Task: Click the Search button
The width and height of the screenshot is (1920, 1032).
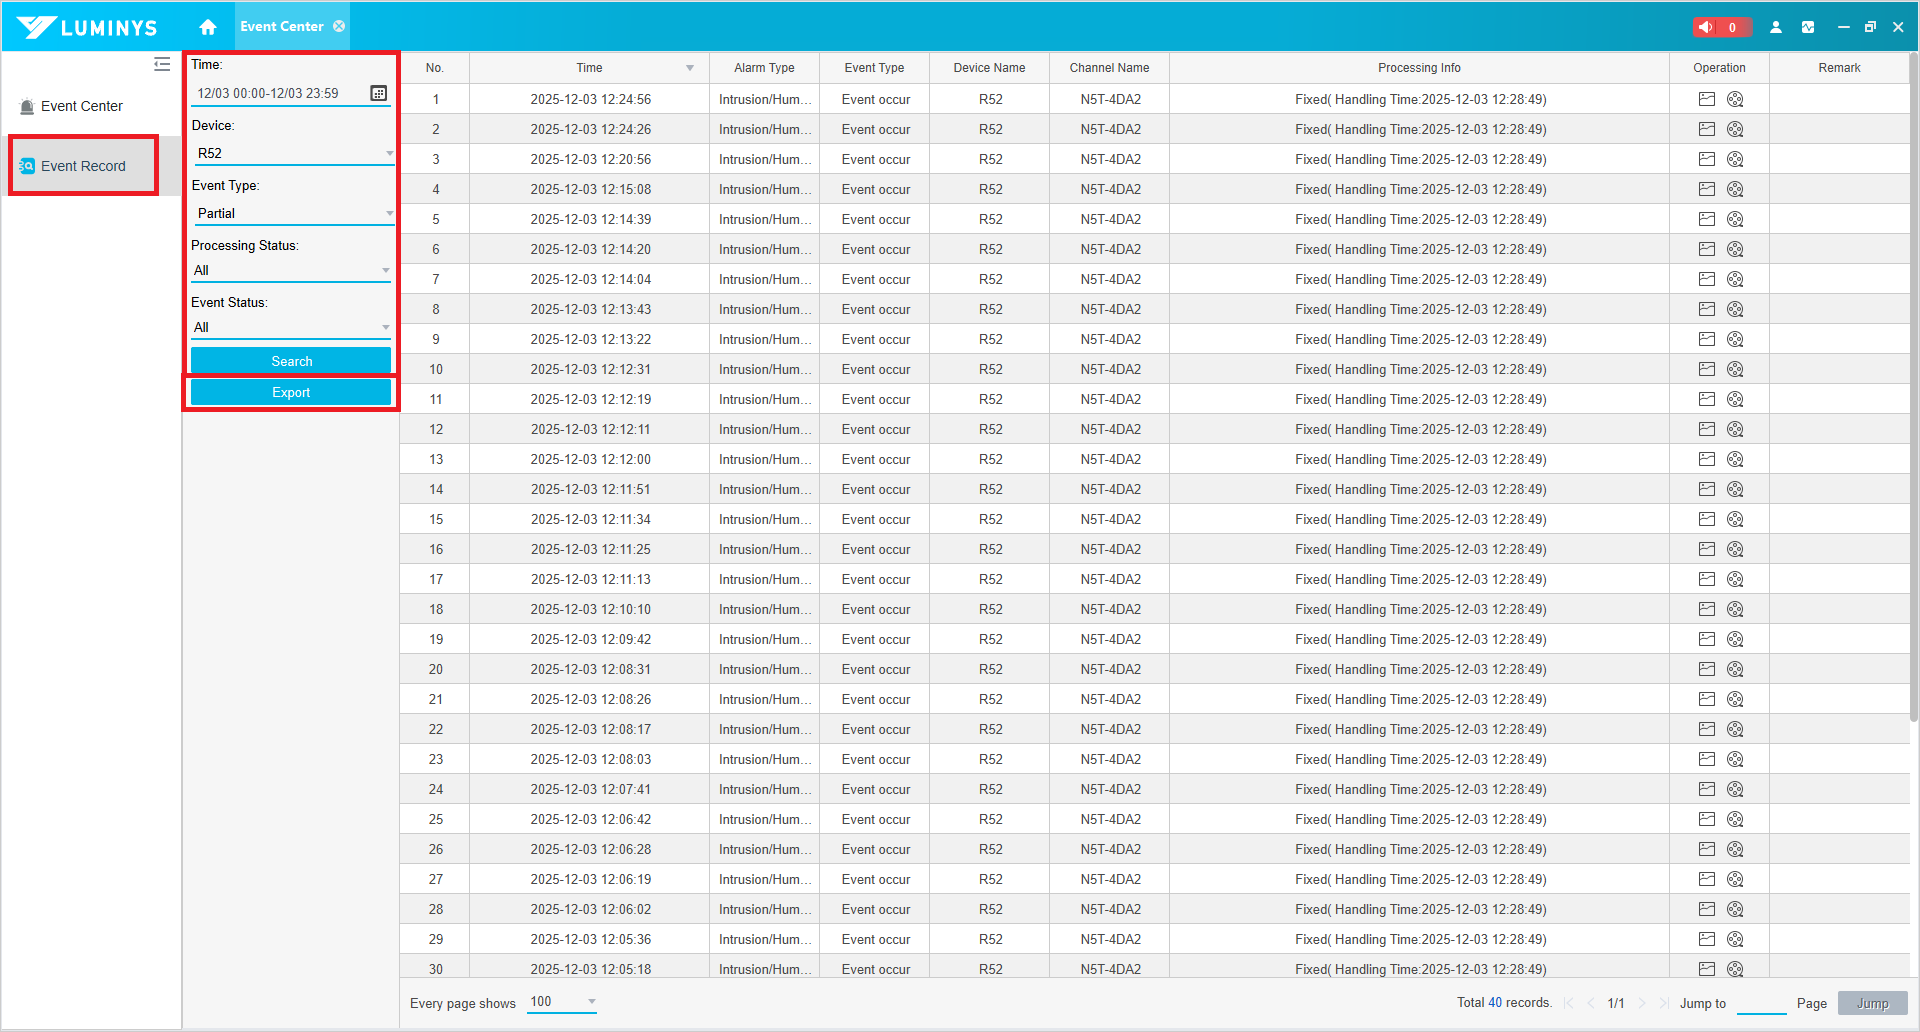Action: pyautogui.click(x=291, y=361)
